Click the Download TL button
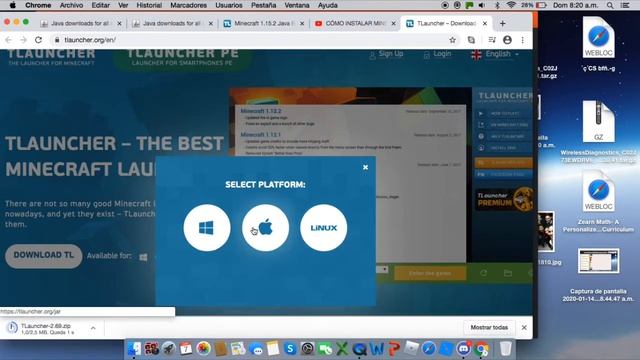This screenshot has width=640, height=360. pos(44,256)
